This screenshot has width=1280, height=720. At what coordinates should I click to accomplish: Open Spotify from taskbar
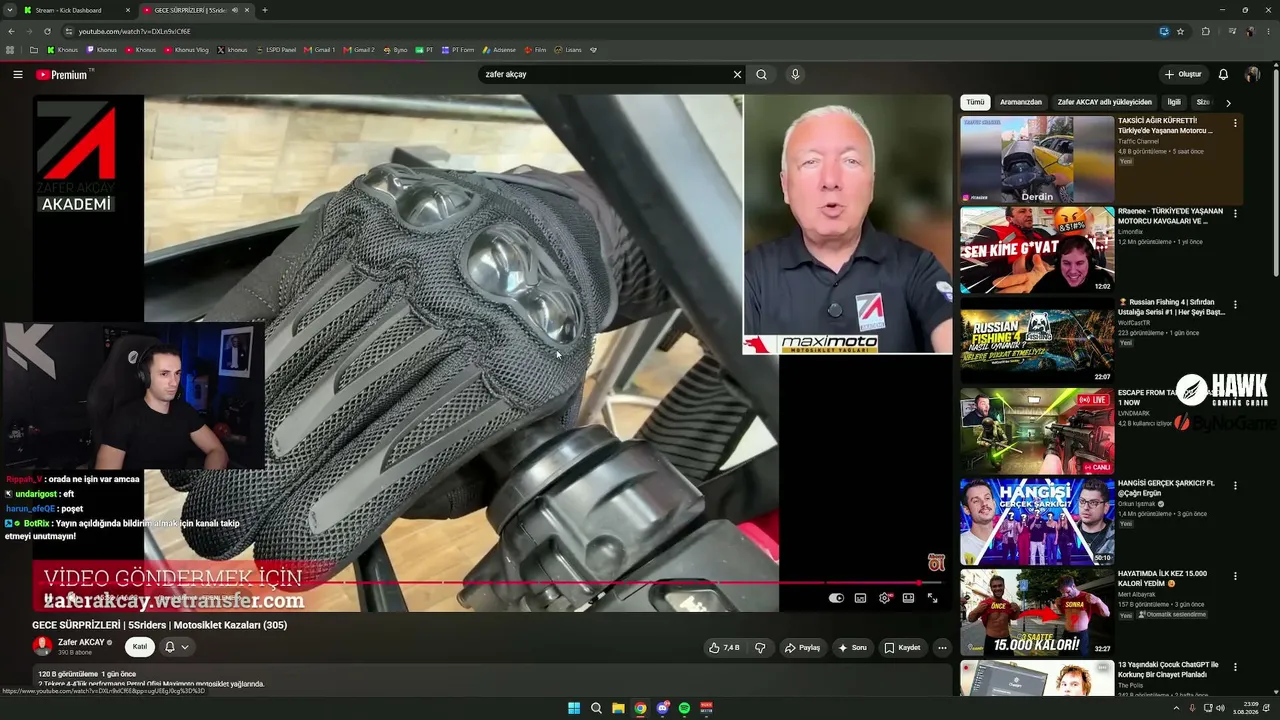coord(684,708)
